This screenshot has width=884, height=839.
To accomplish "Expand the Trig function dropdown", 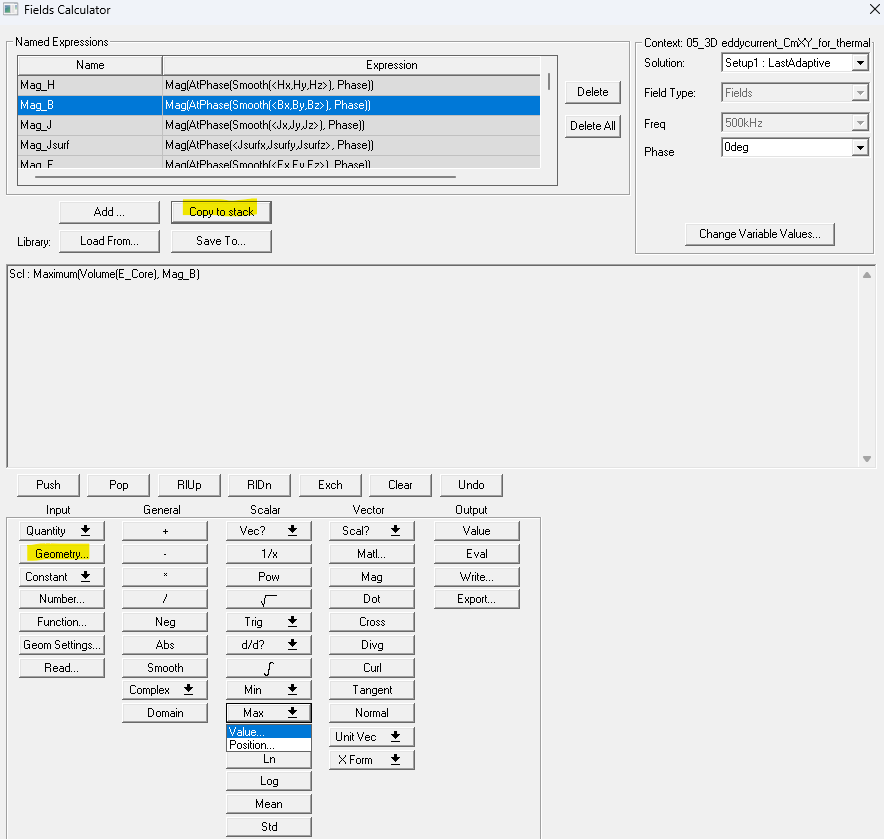I will [x=267, y=621].
